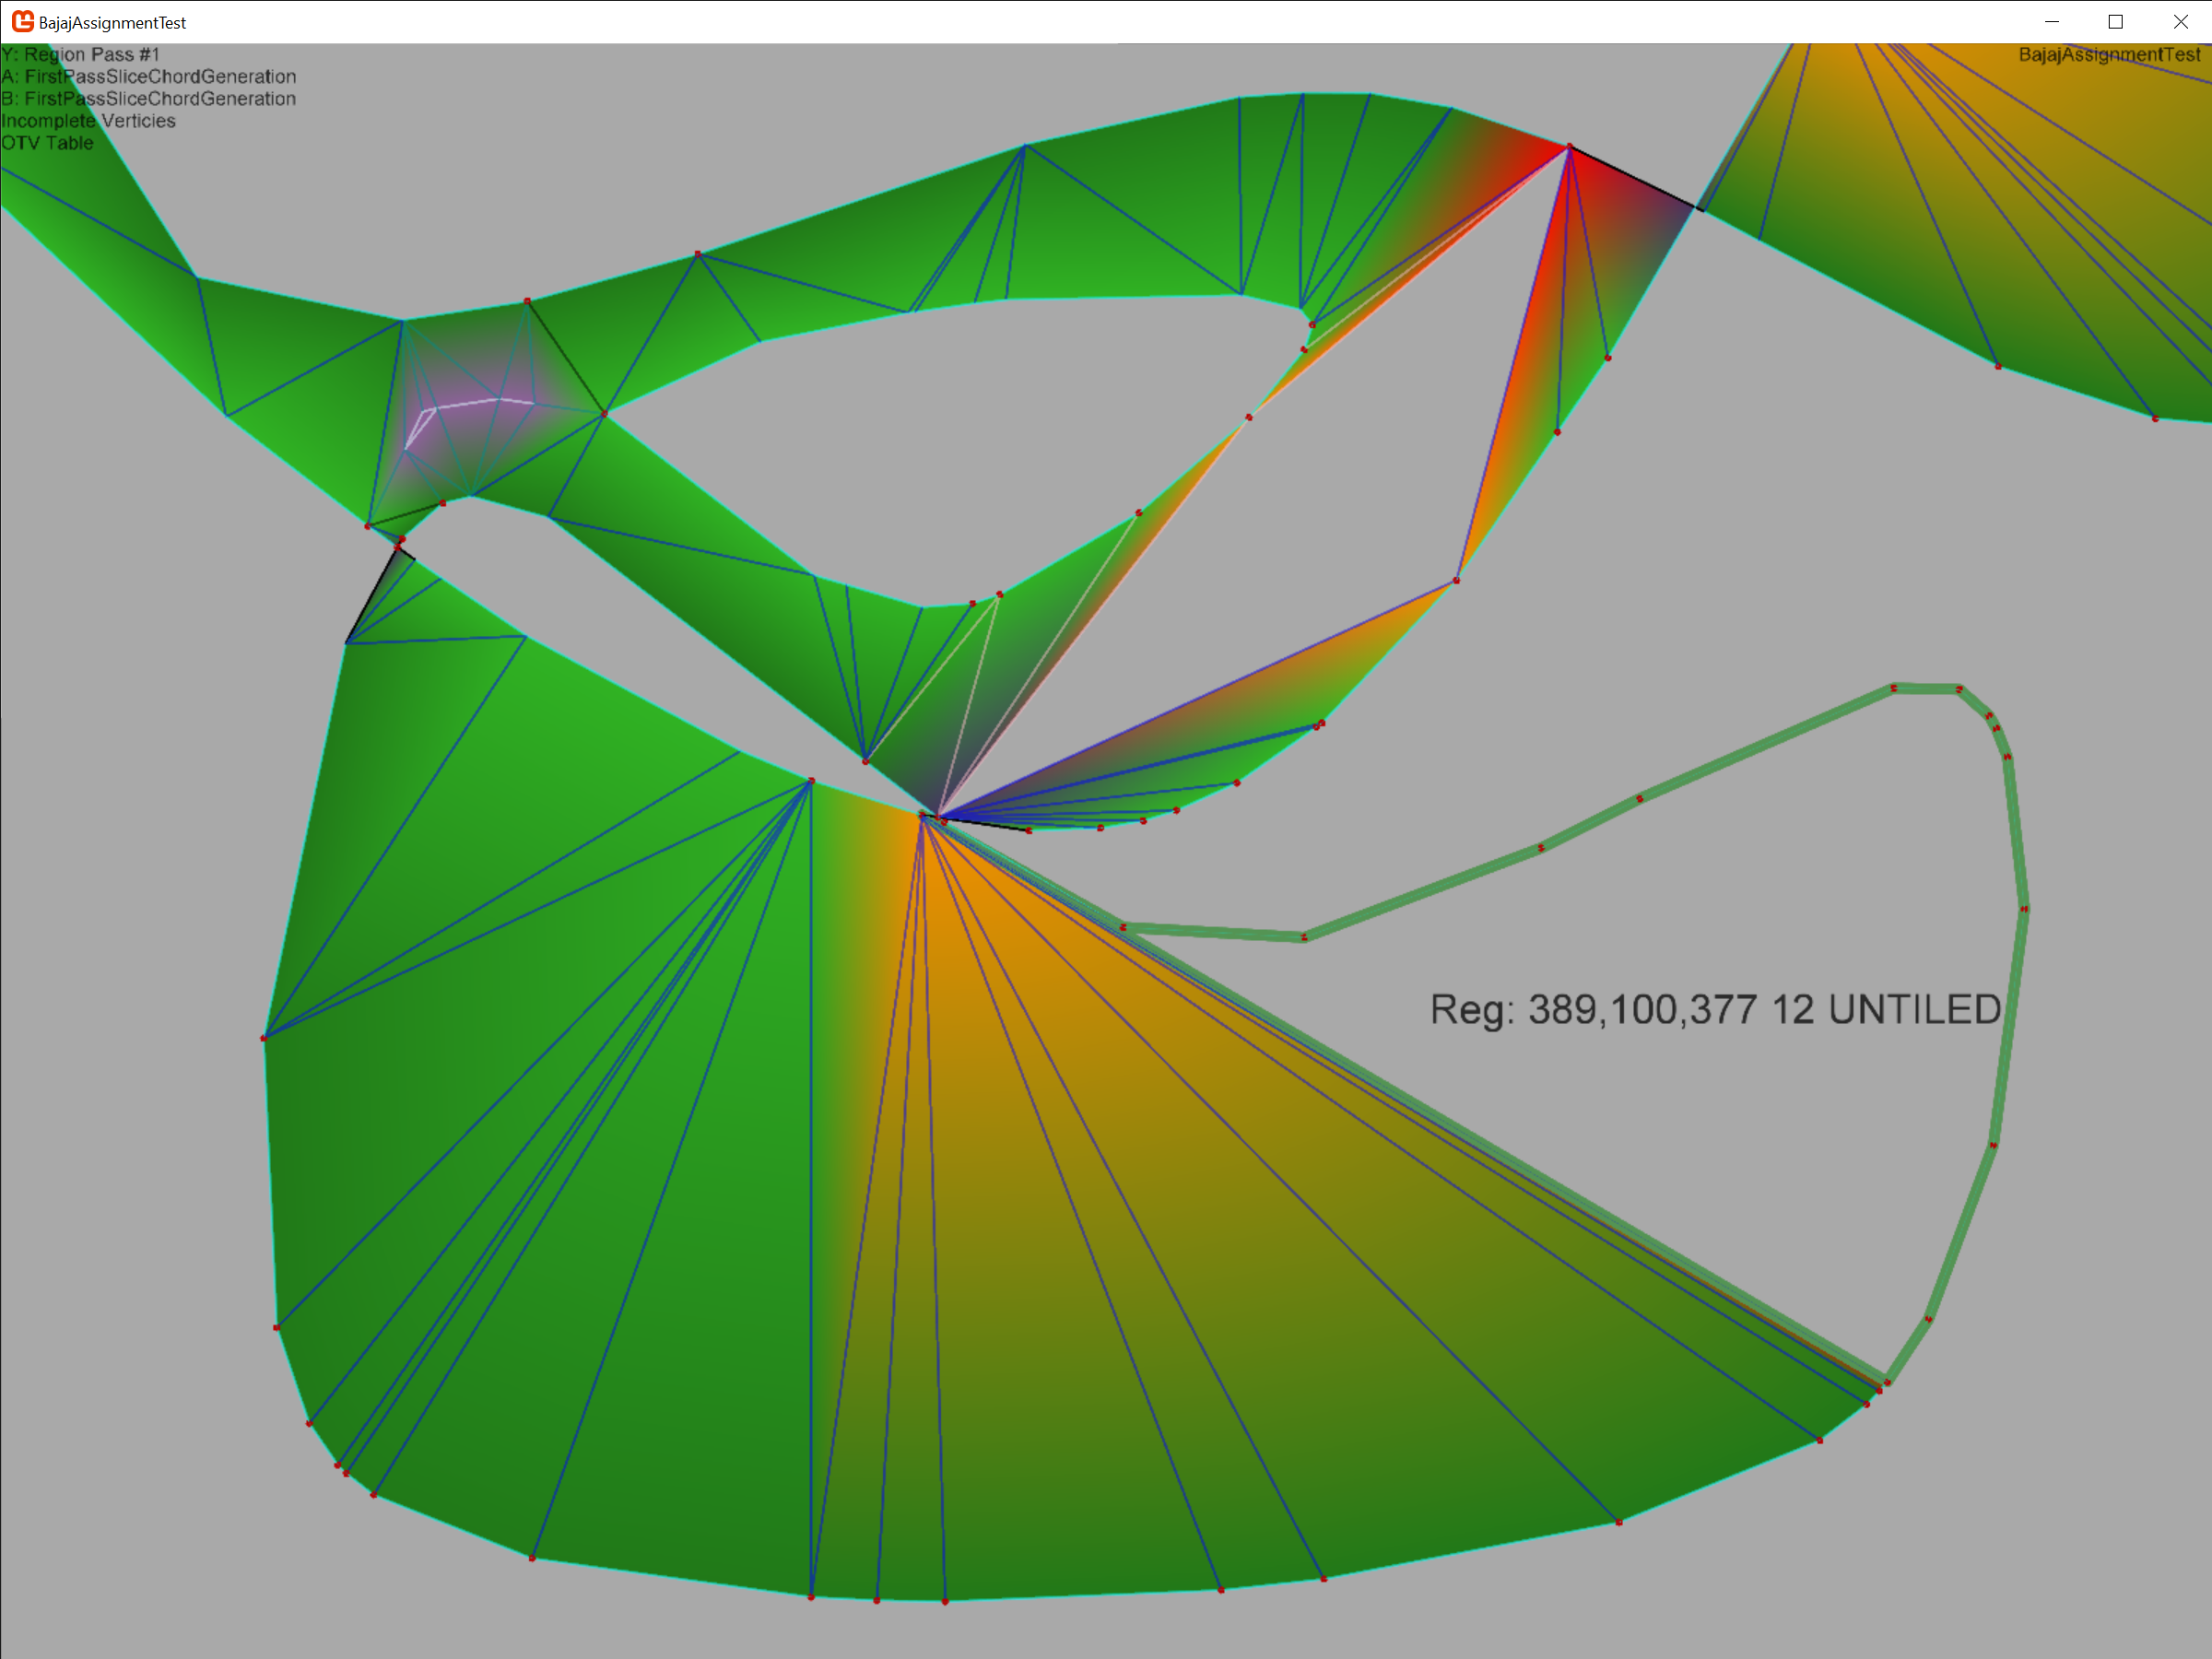Close the BajajAssignmentTest window
2212x1659 pixels.
tap(2180, 21)
